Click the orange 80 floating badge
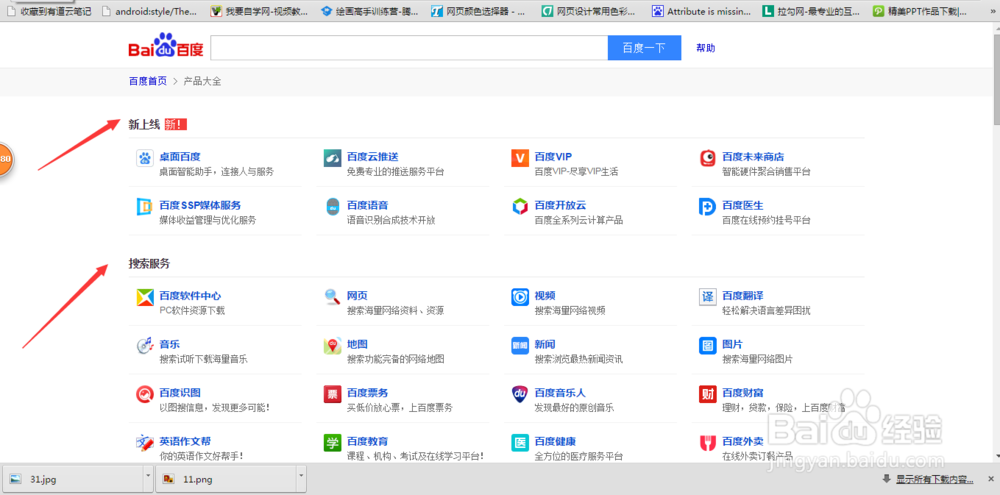 pyautogui.click(x=4, y=159)
